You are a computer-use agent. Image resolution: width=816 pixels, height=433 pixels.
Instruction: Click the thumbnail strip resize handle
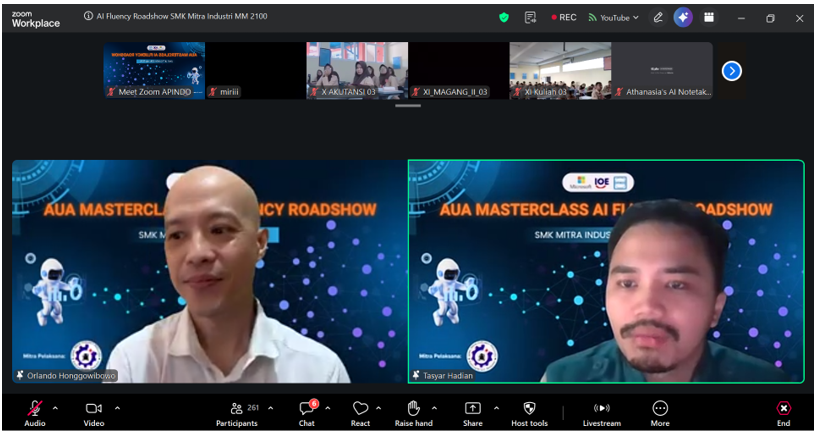tap(408, 106)
